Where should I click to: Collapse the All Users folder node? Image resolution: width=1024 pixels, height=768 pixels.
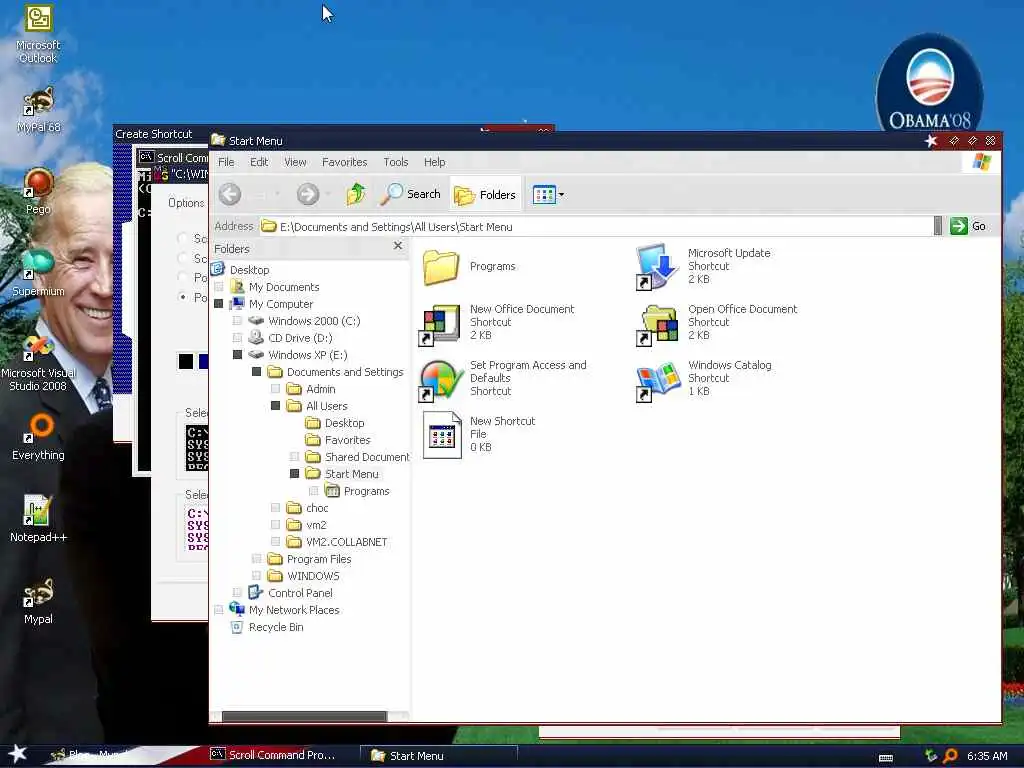(276, 406)
